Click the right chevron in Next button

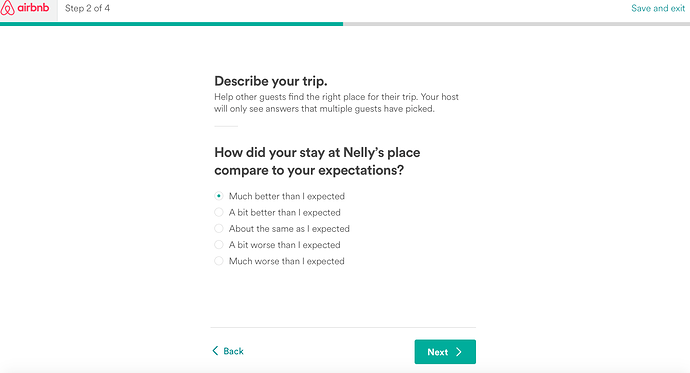click(459, 352)
